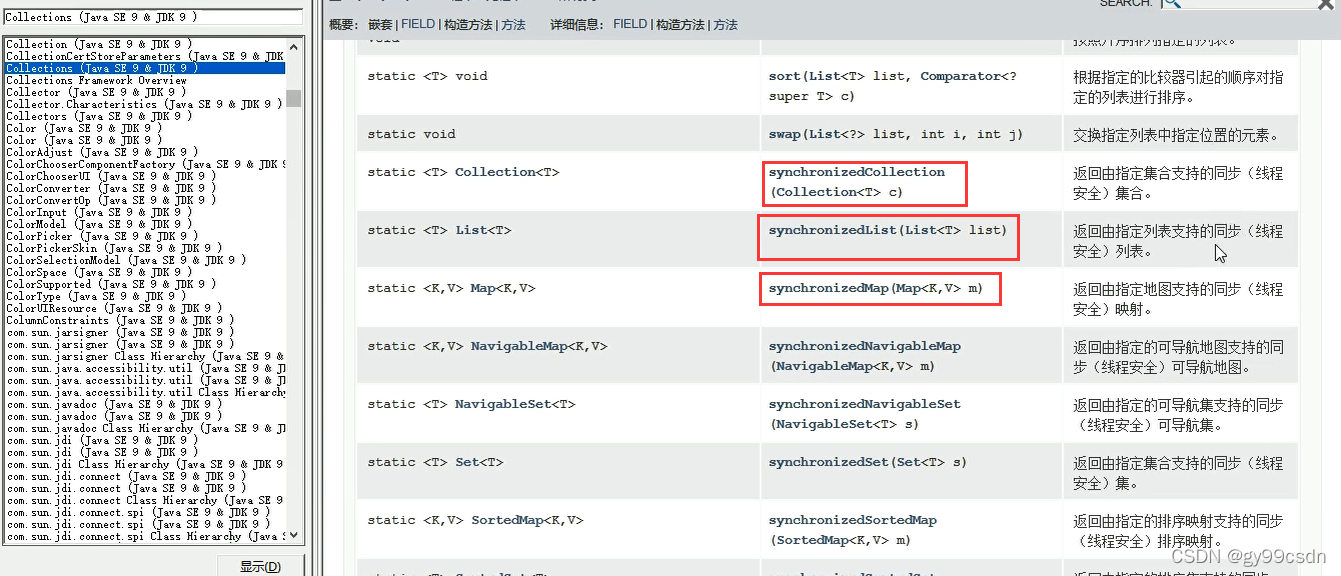Select com.sun.jdi.connect Class Hierarchy entry

tap(145, 500)
